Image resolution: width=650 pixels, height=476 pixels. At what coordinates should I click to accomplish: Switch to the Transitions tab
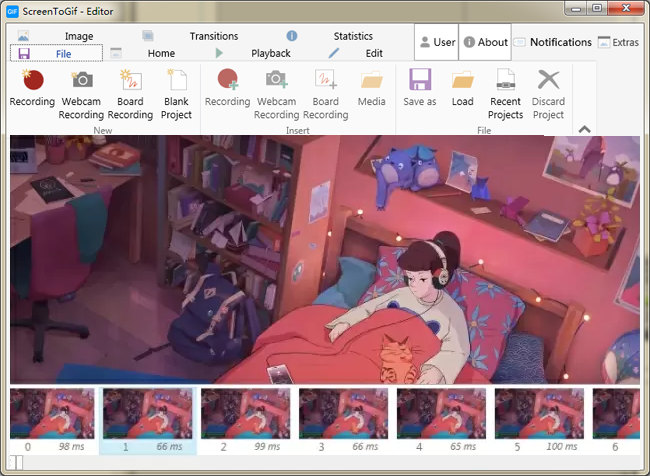(190, 36)
